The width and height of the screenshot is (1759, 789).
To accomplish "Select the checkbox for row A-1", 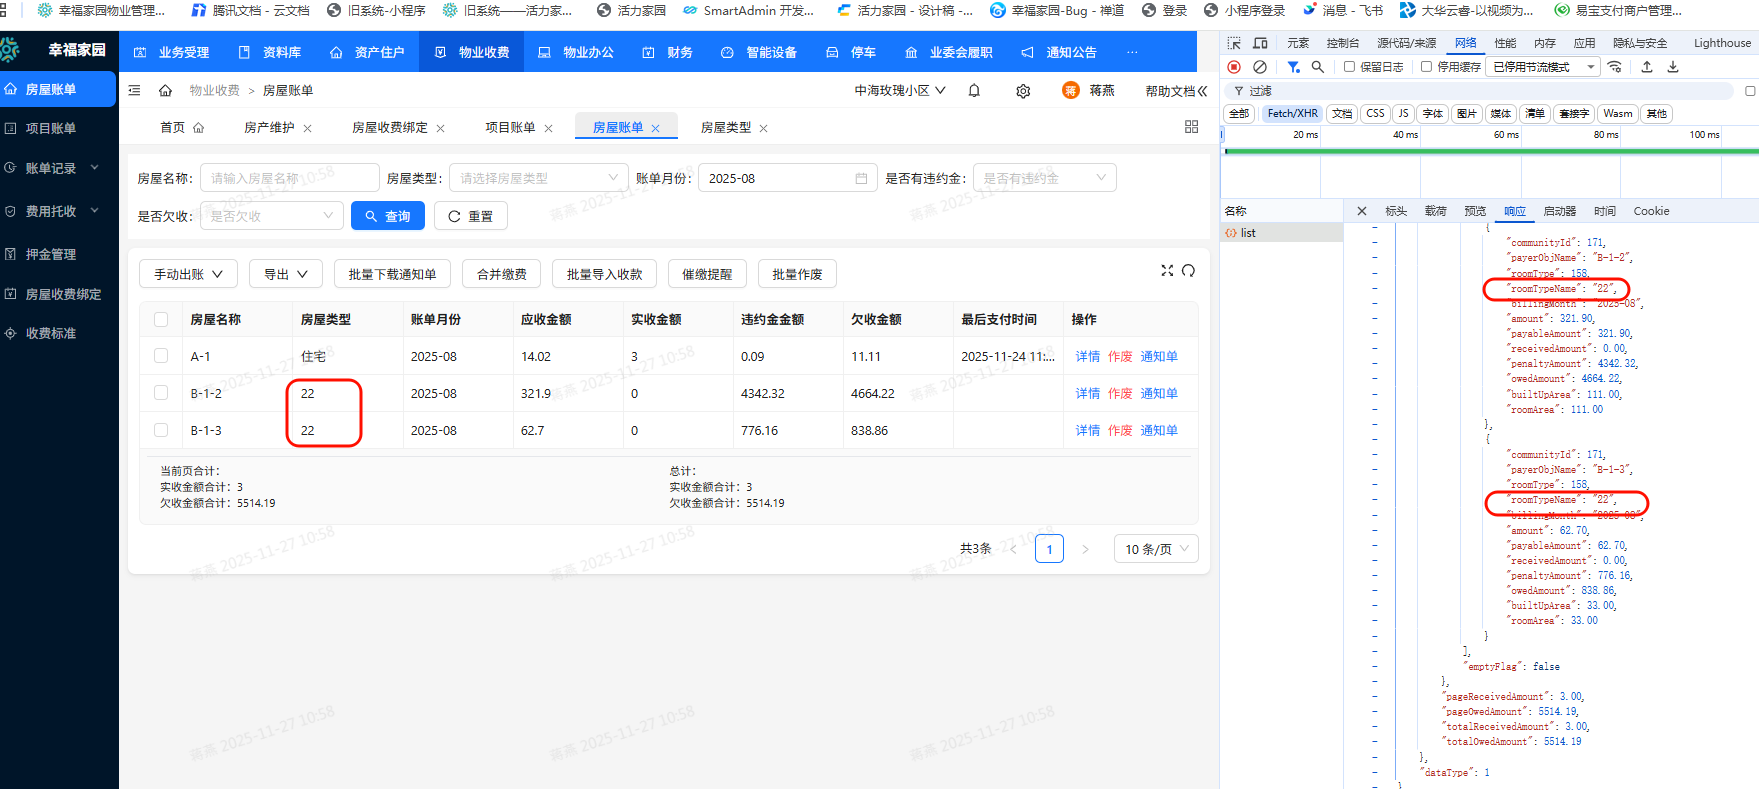I will (161, 356).
